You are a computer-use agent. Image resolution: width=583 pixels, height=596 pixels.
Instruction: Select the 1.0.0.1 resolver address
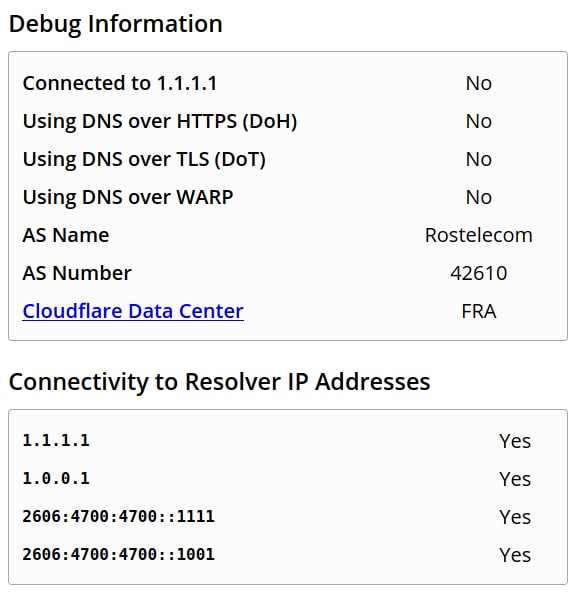56,479
